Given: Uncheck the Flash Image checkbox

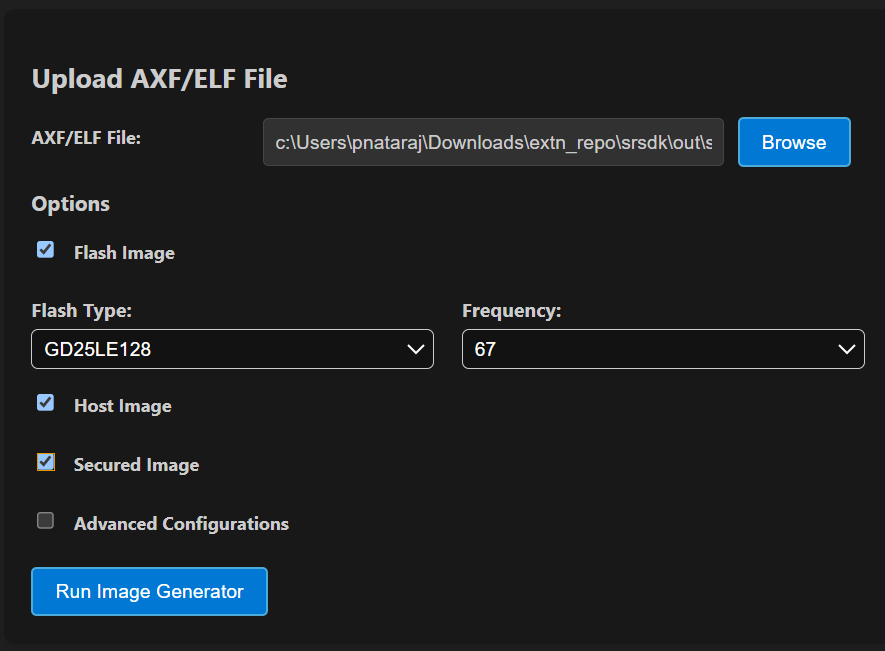Looking at the screenshot, I should (x=45, y=250).
